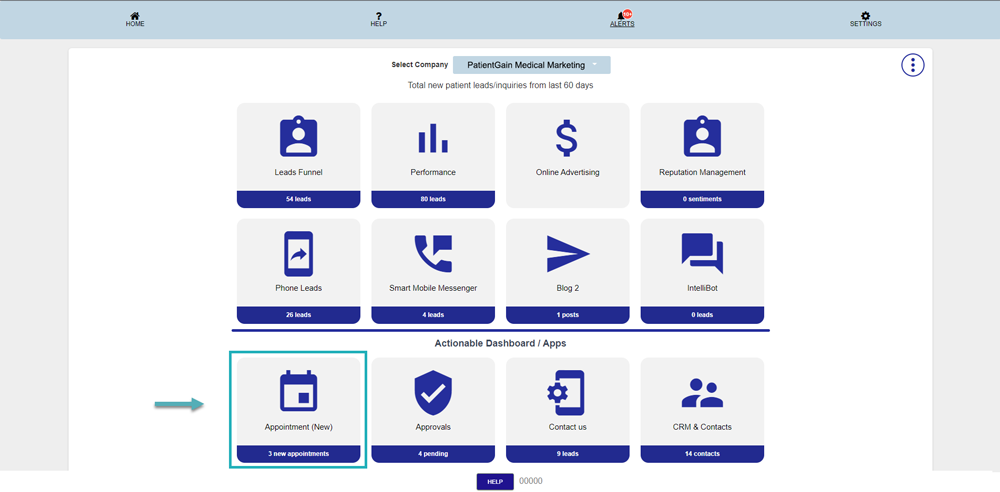Screen dimensions: 1000x492
Task: Click the Blog 2 paper plane icon
Action: click(567, 254)
